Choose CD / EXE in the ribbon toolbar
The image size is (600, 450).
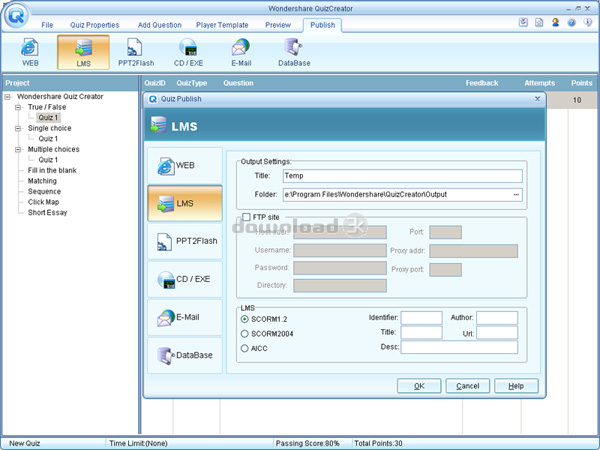(188, 52)
